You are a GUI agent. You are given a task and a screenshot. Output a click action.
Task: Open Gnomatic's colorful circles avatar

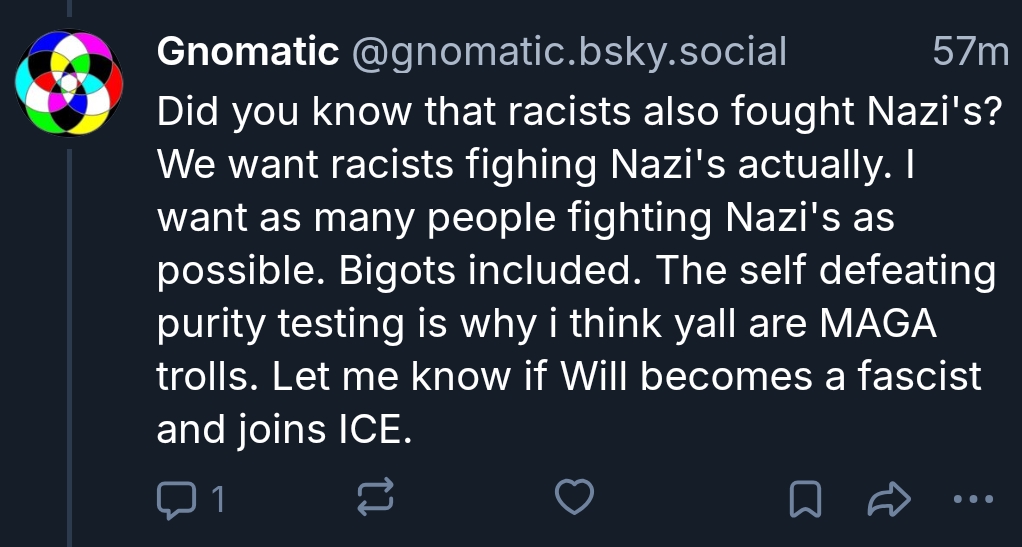(x=69, y=83)
